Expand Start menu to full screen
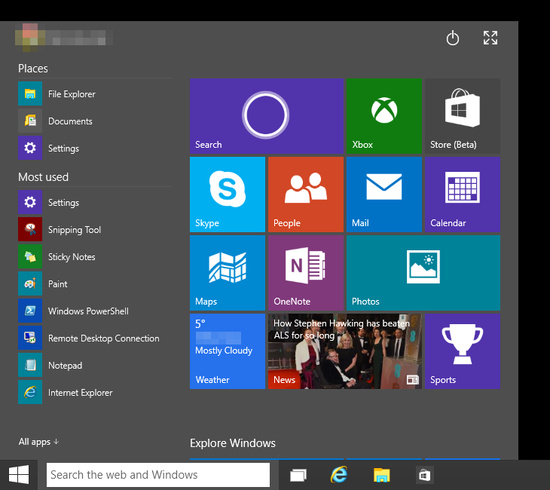This screenshot has height=490, width=550. pos(490,38)
